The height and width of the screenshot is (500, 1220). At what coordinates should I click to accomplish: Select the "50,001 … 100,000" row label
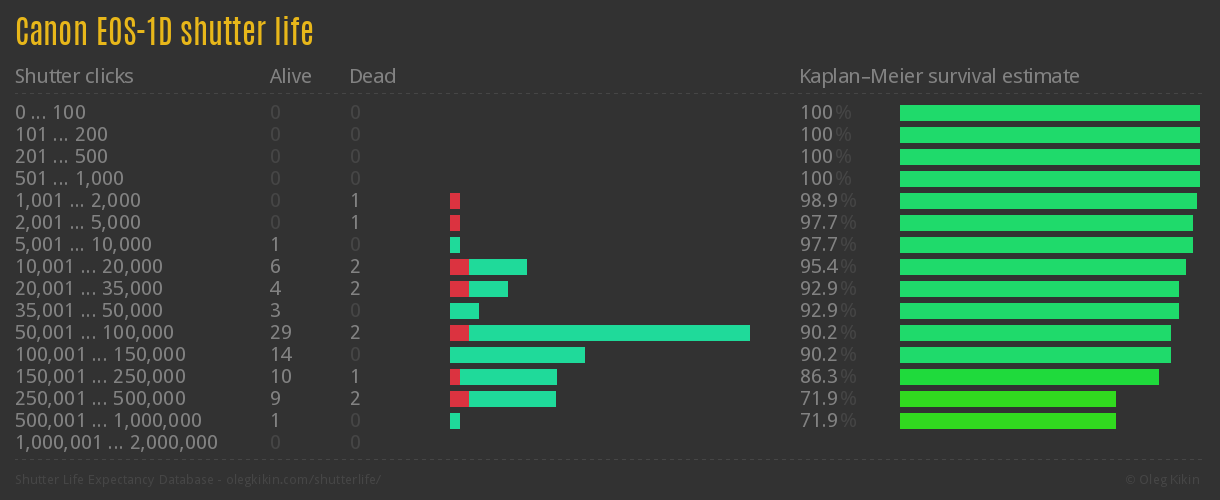point(94,333)
